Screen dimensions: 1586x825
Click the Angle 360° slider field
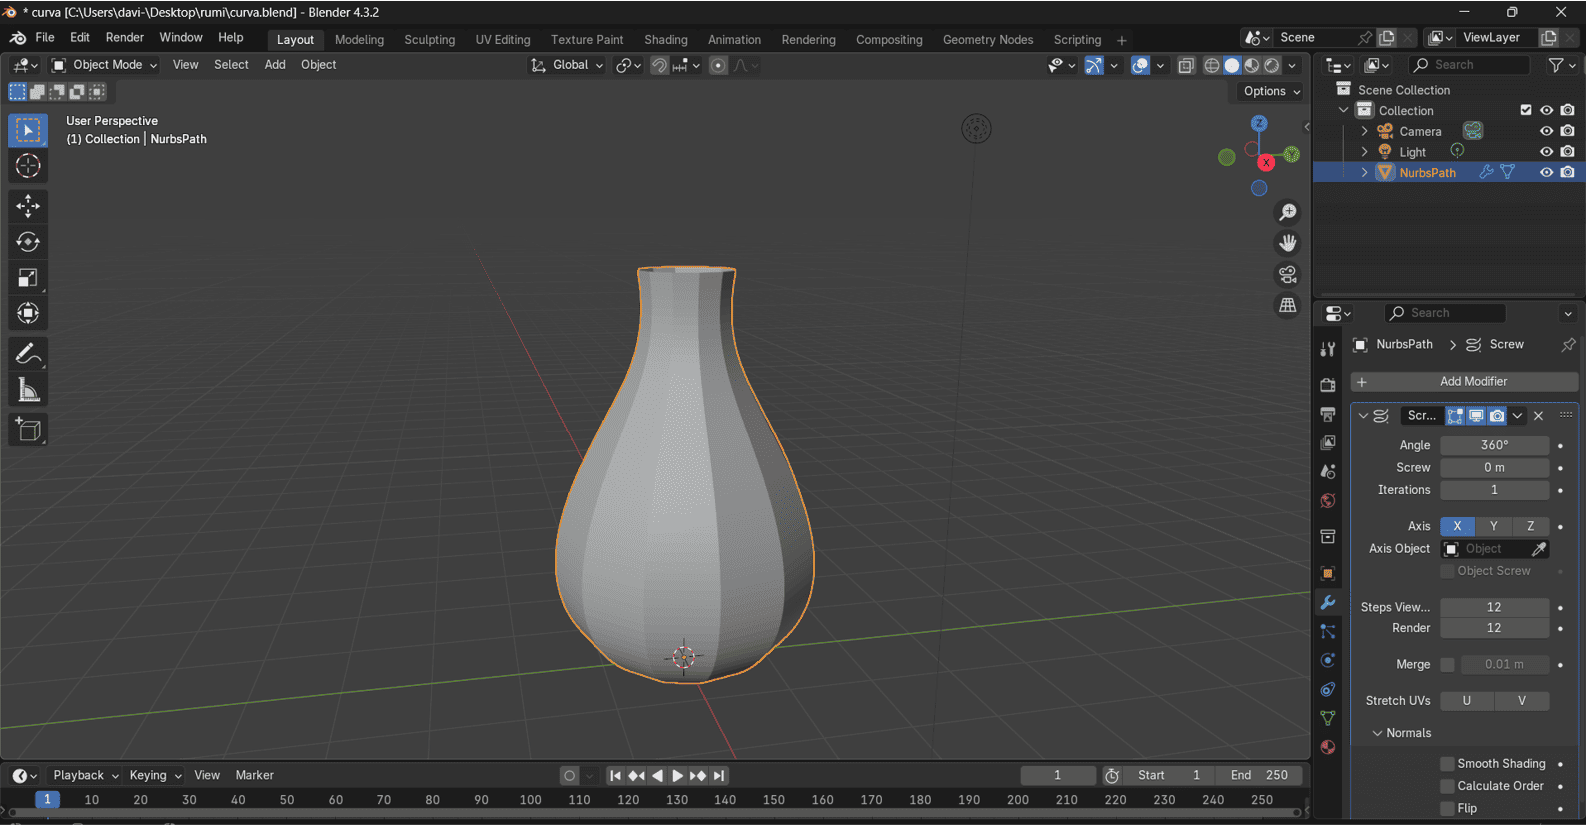click(1494, 445)
